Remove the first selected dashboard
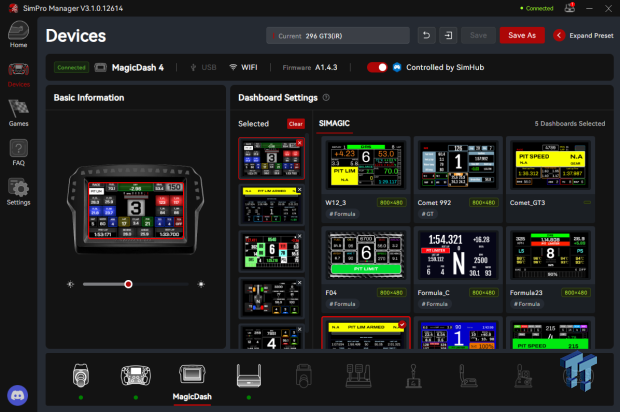 click(299, 143)
